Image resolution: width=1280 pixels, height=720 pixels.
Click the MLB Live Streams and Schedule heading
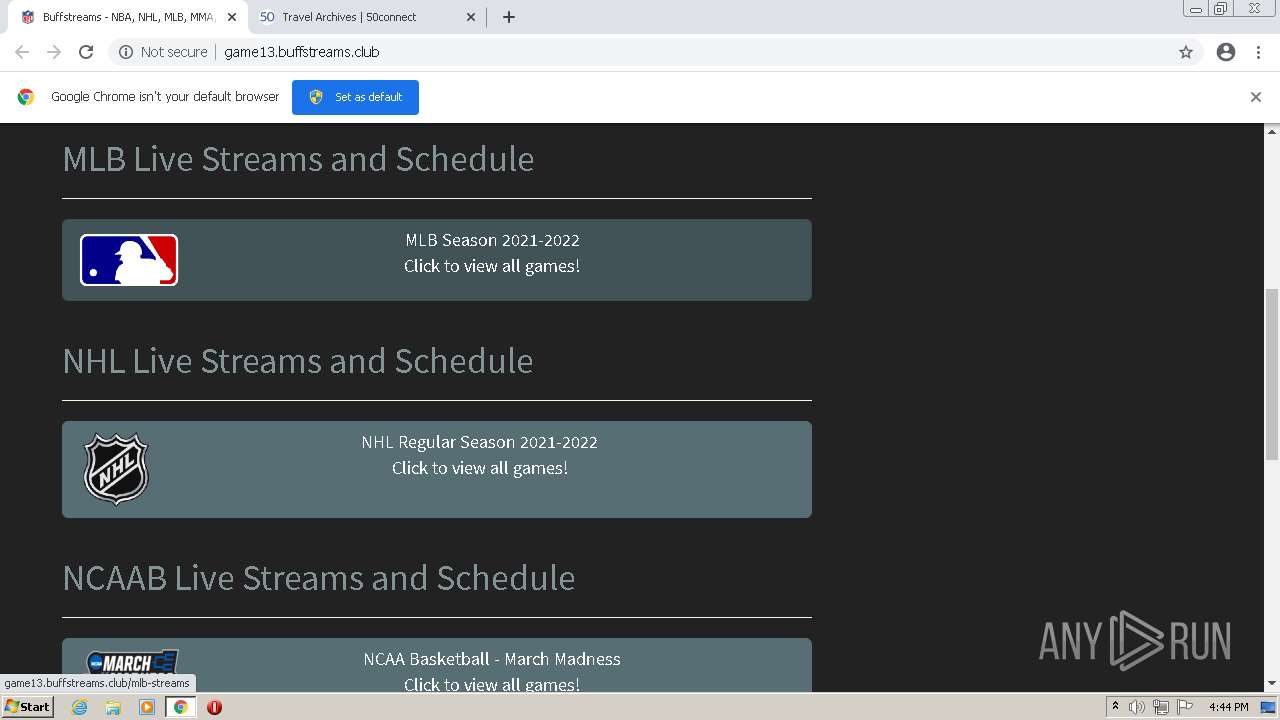298,159
